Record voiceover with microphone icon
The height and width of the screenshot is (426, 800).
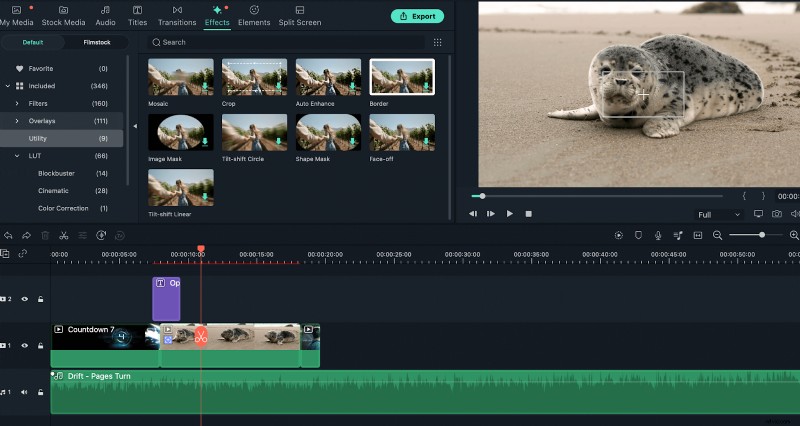(658, 235)
